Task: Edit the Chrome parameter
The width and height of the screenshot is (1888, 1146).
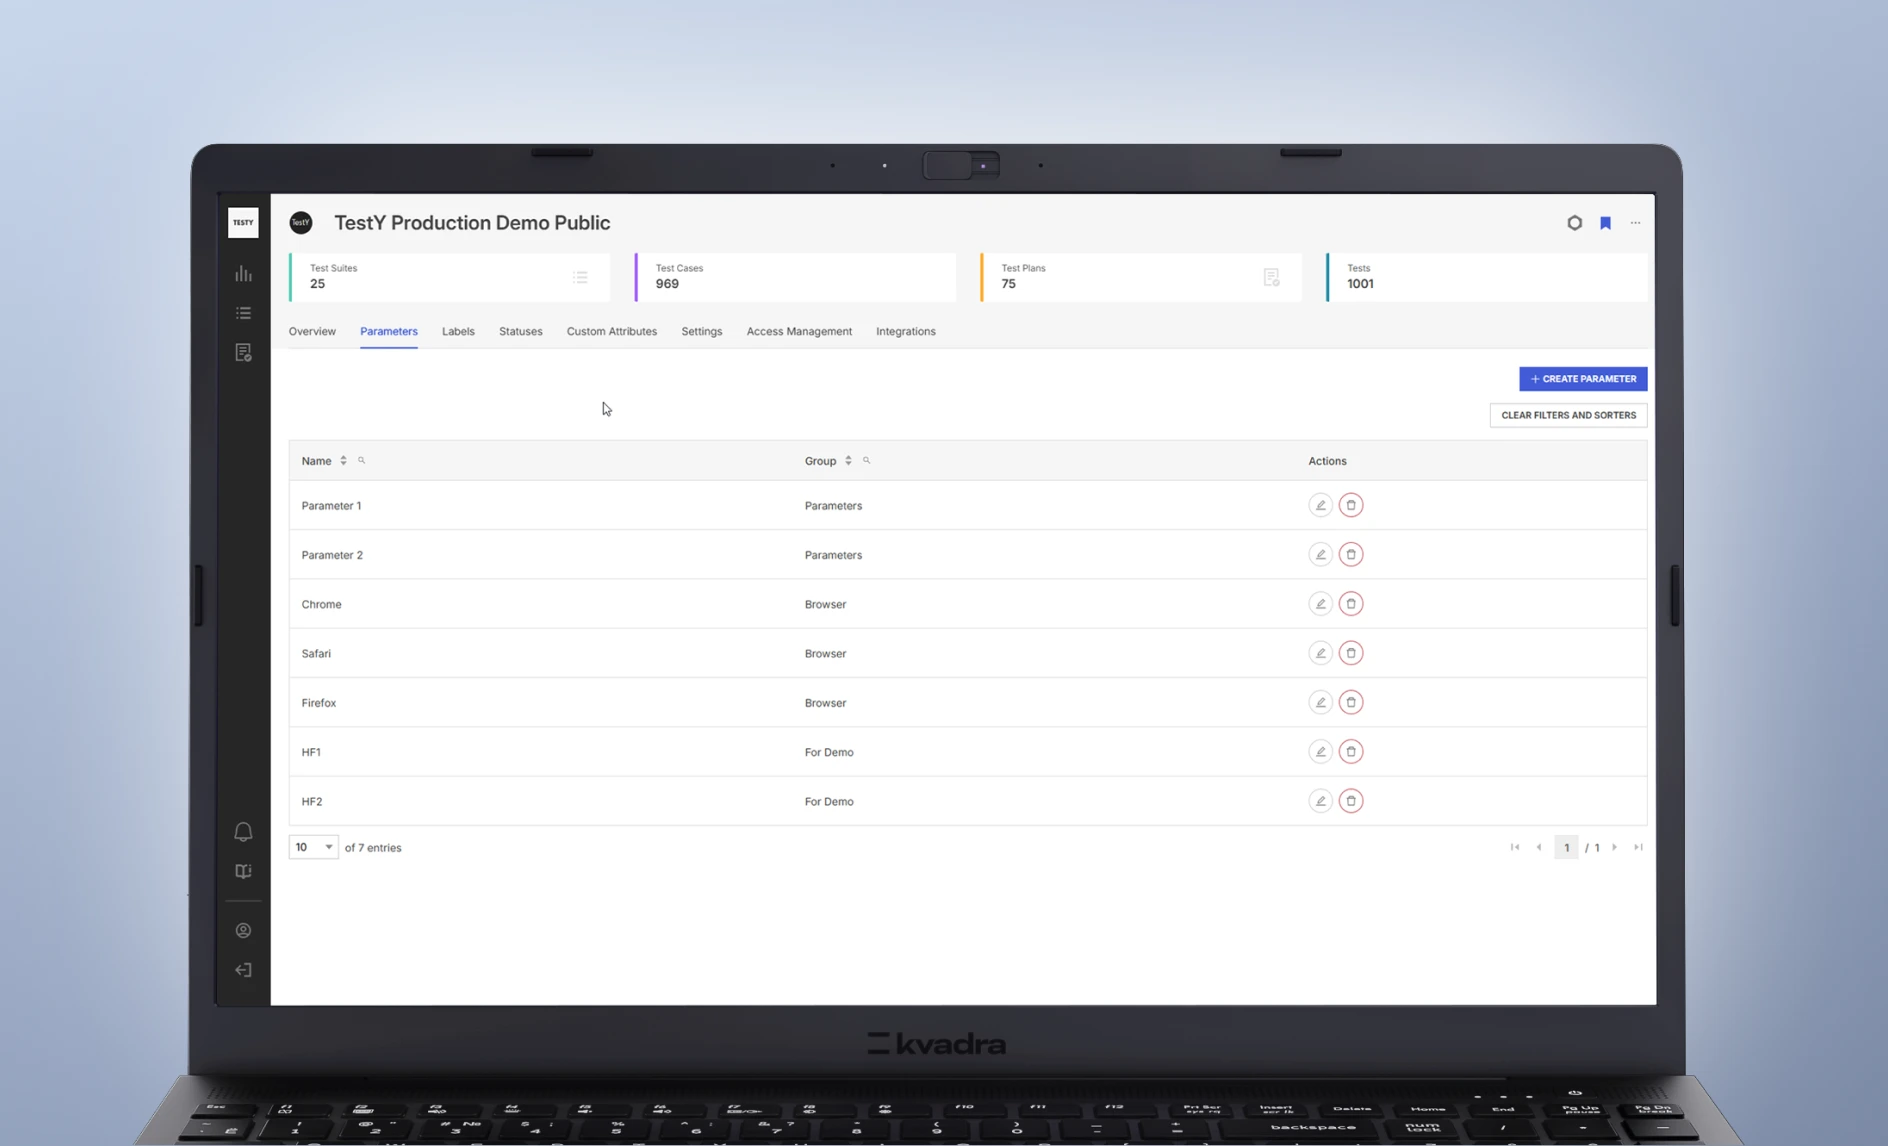Action: pyautogui.click(x=1320, y=604)
